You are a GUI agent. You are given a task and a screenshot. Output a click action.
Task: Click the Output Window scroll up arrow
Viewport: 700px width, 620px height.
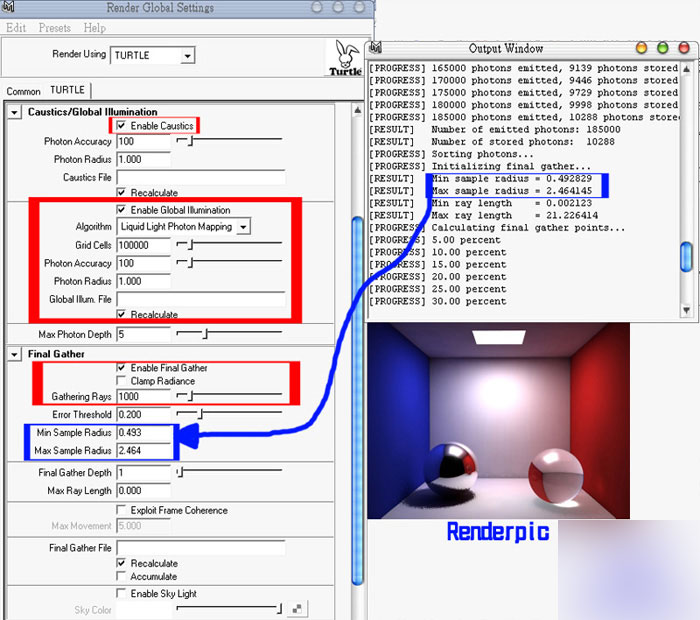[x=687, y=69]
